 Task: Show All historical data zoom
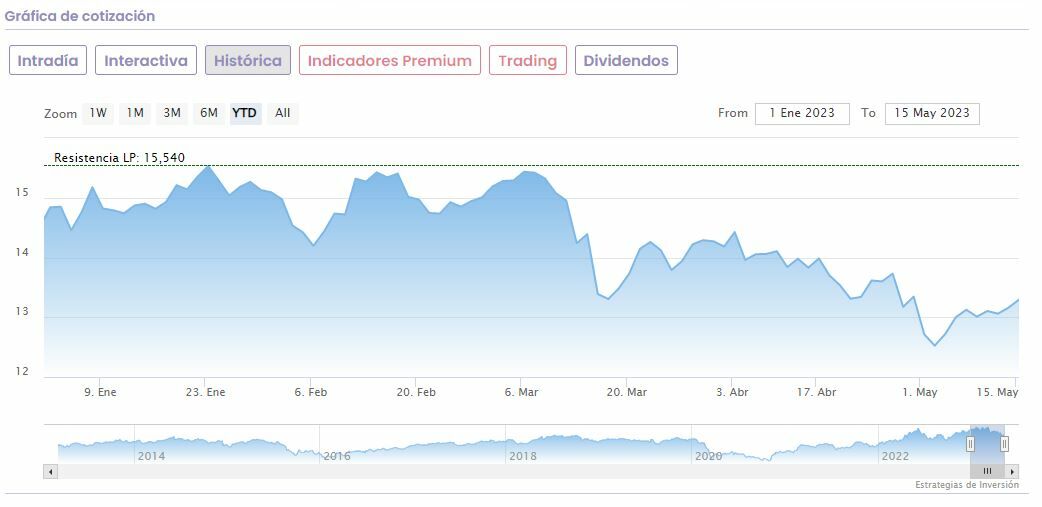283,113
